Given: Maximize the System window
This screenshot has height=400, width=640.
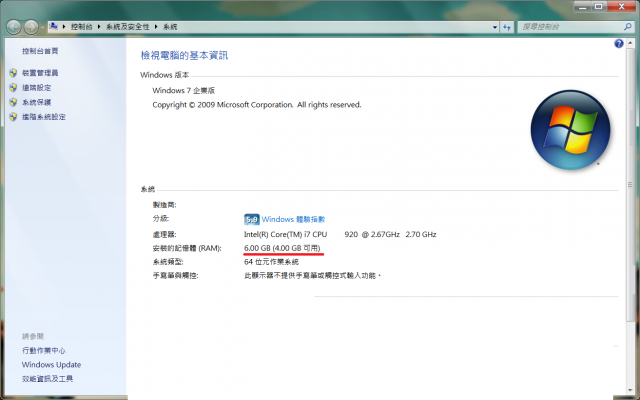Looking at the screenshot, I should pos(599,6).
